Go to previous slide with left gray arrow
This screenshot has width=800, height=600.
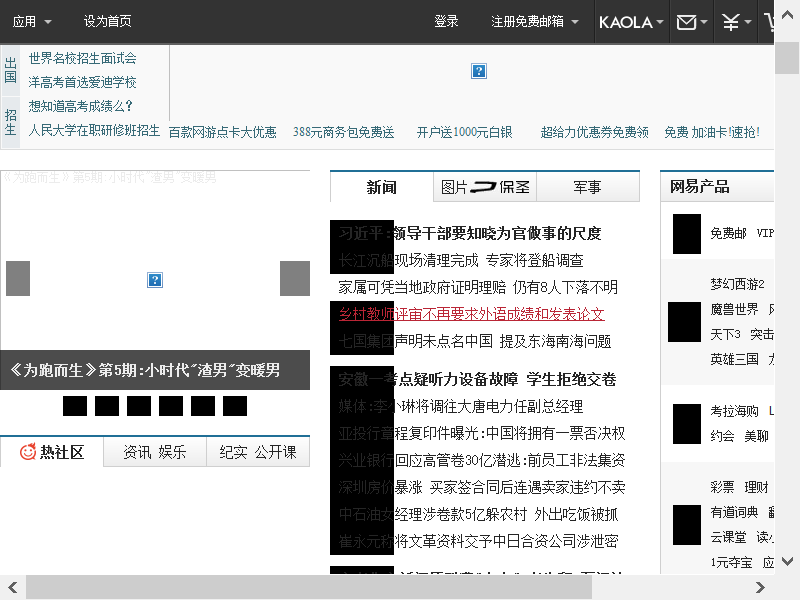click(18, 278)
